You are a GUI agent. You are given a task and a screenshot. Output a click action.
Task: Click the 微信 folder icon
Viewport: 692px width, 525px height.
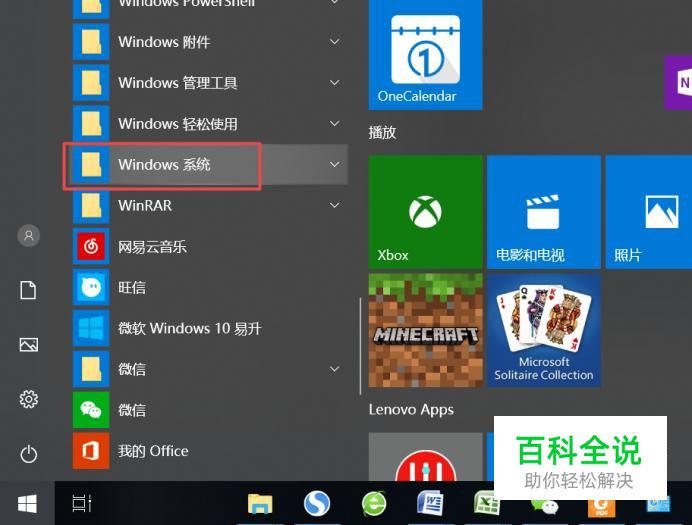coord(91,369)
